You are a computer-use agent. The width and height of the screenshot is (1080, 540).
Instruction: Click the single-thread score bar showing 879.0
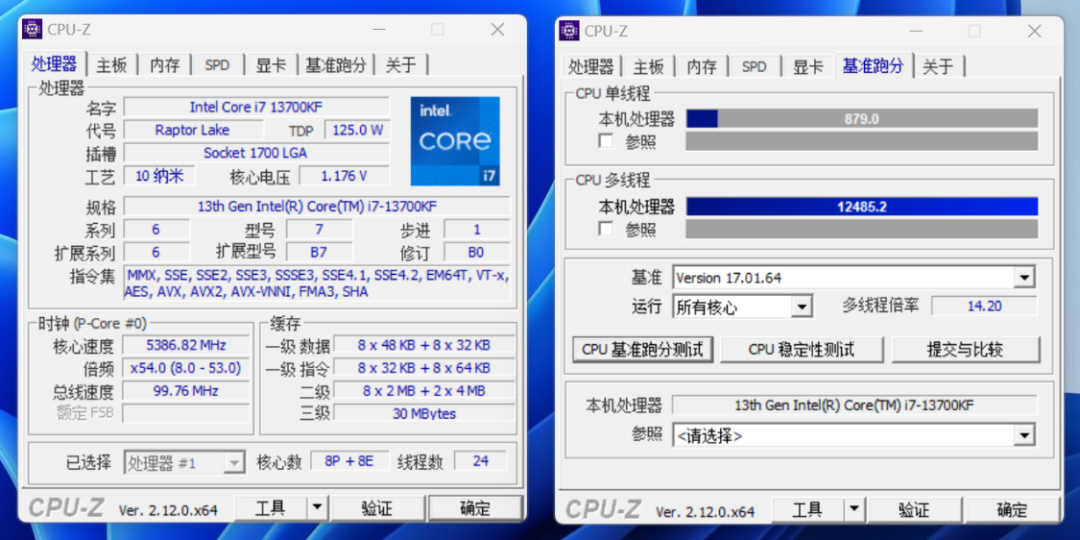coord(862,118)
